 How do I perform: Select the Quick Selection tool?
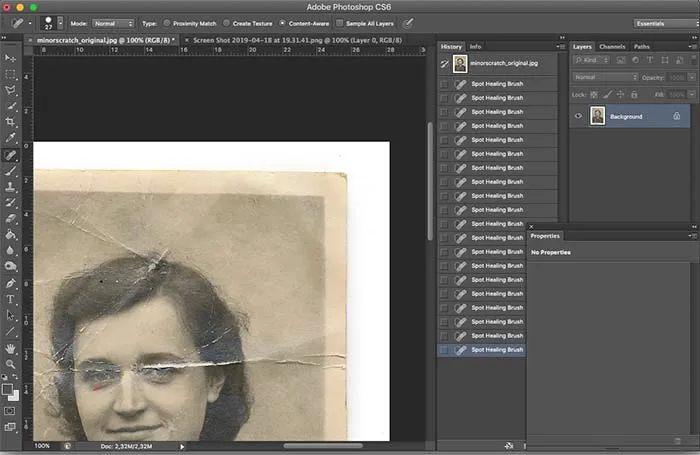tap(10, 106)
